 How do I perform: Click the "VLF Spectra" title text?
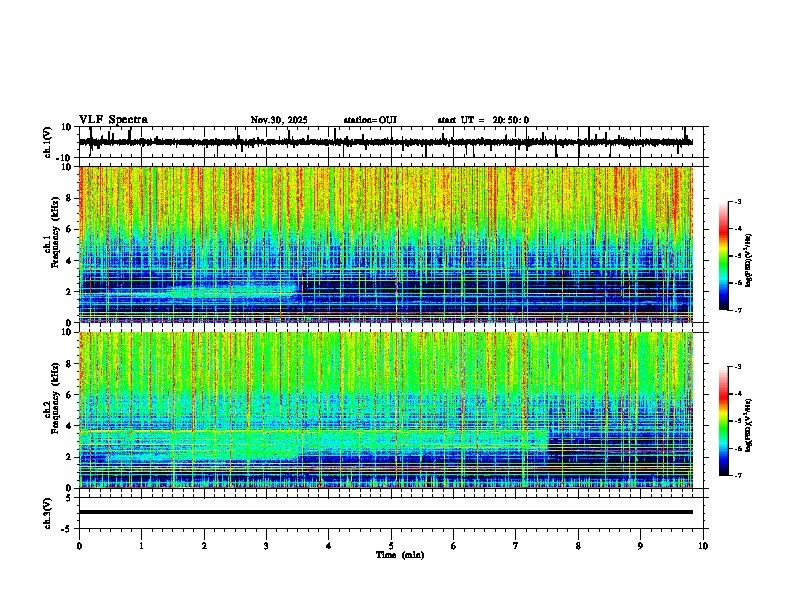pos(113,120)
